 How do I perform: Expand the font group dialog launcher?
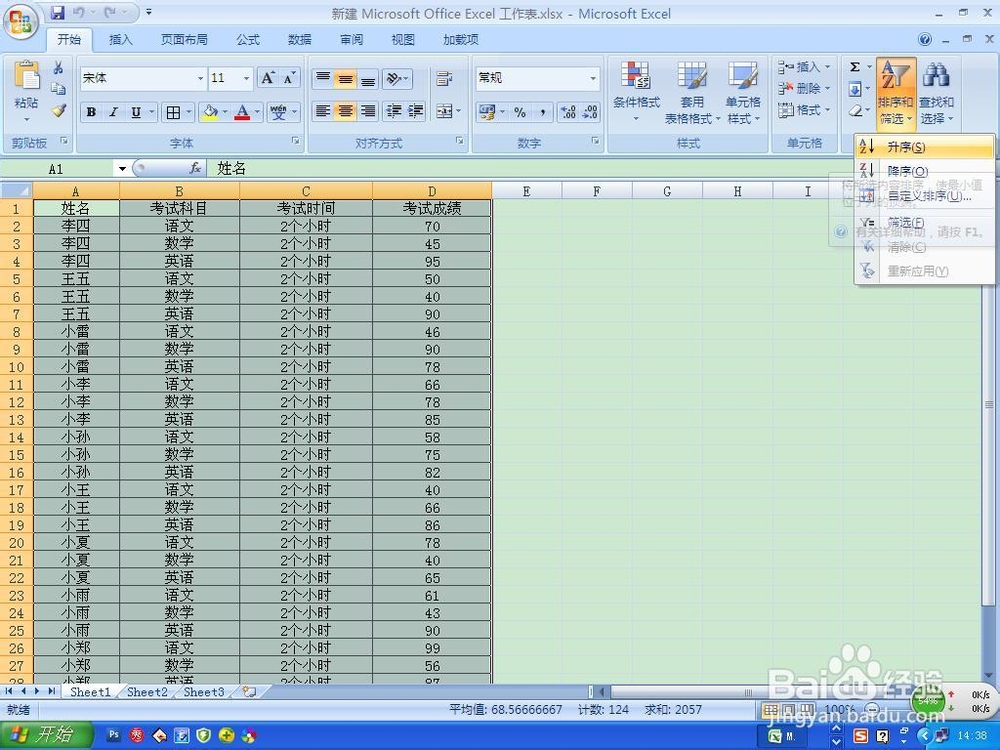coord(296,140)
